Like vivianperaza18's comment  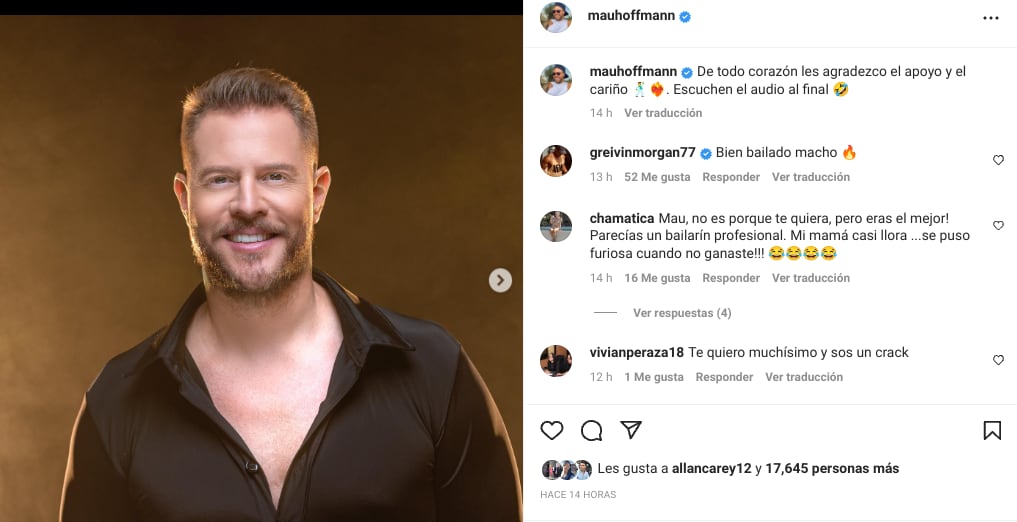pos(998,360)
